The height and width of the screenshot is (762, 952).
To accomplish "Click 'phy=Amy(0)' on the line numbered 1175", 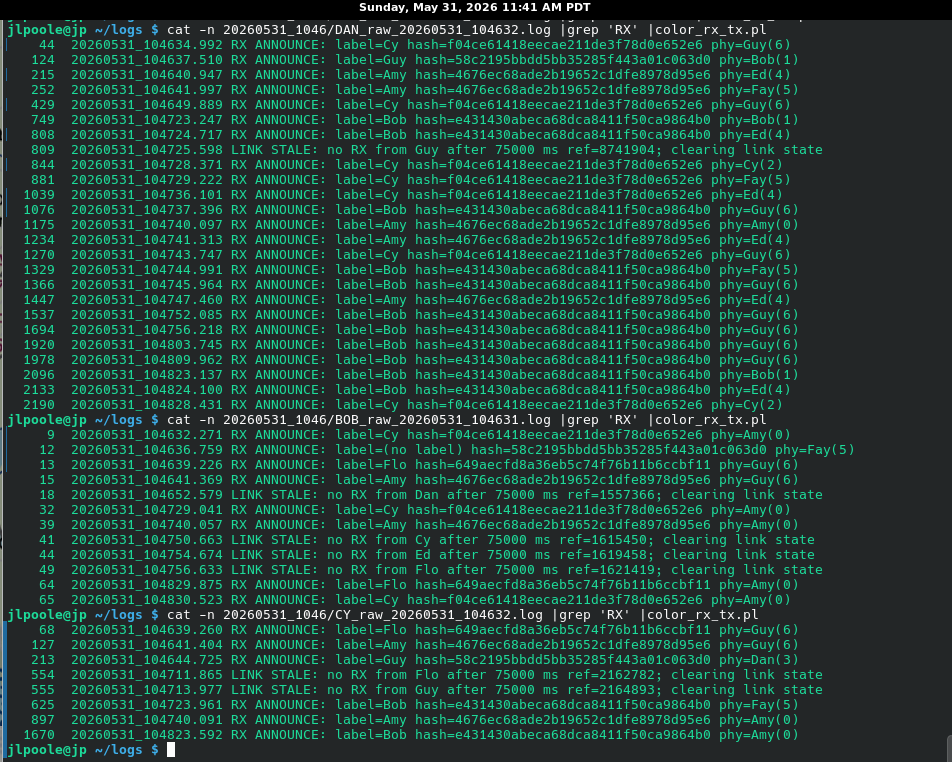I will click(759, 225).
